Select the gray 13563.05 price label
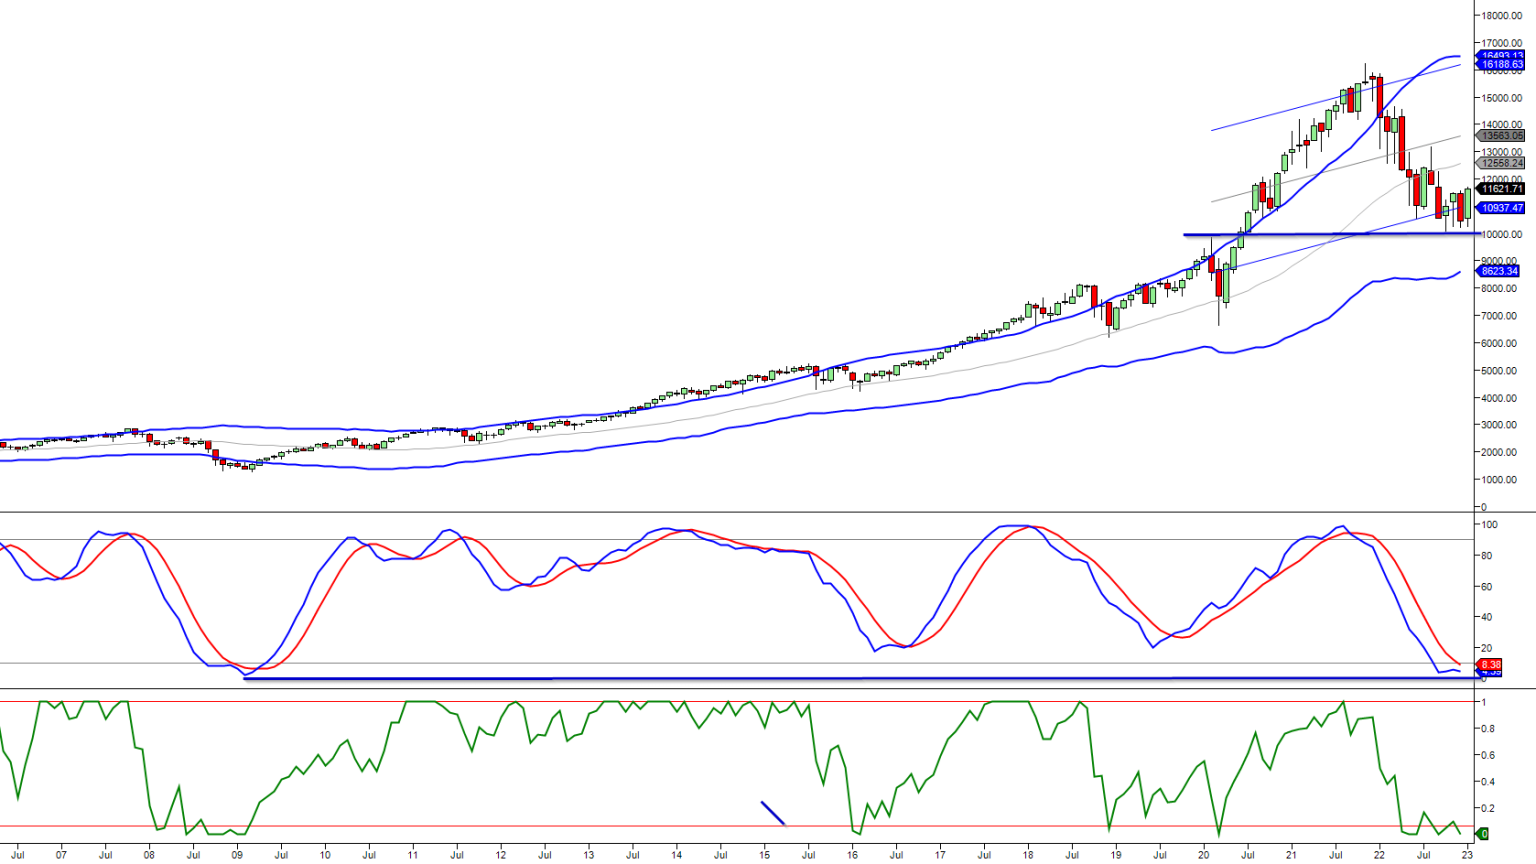Image resolution: width=1536 pixels, height=864 pixels. point(1502,134)
